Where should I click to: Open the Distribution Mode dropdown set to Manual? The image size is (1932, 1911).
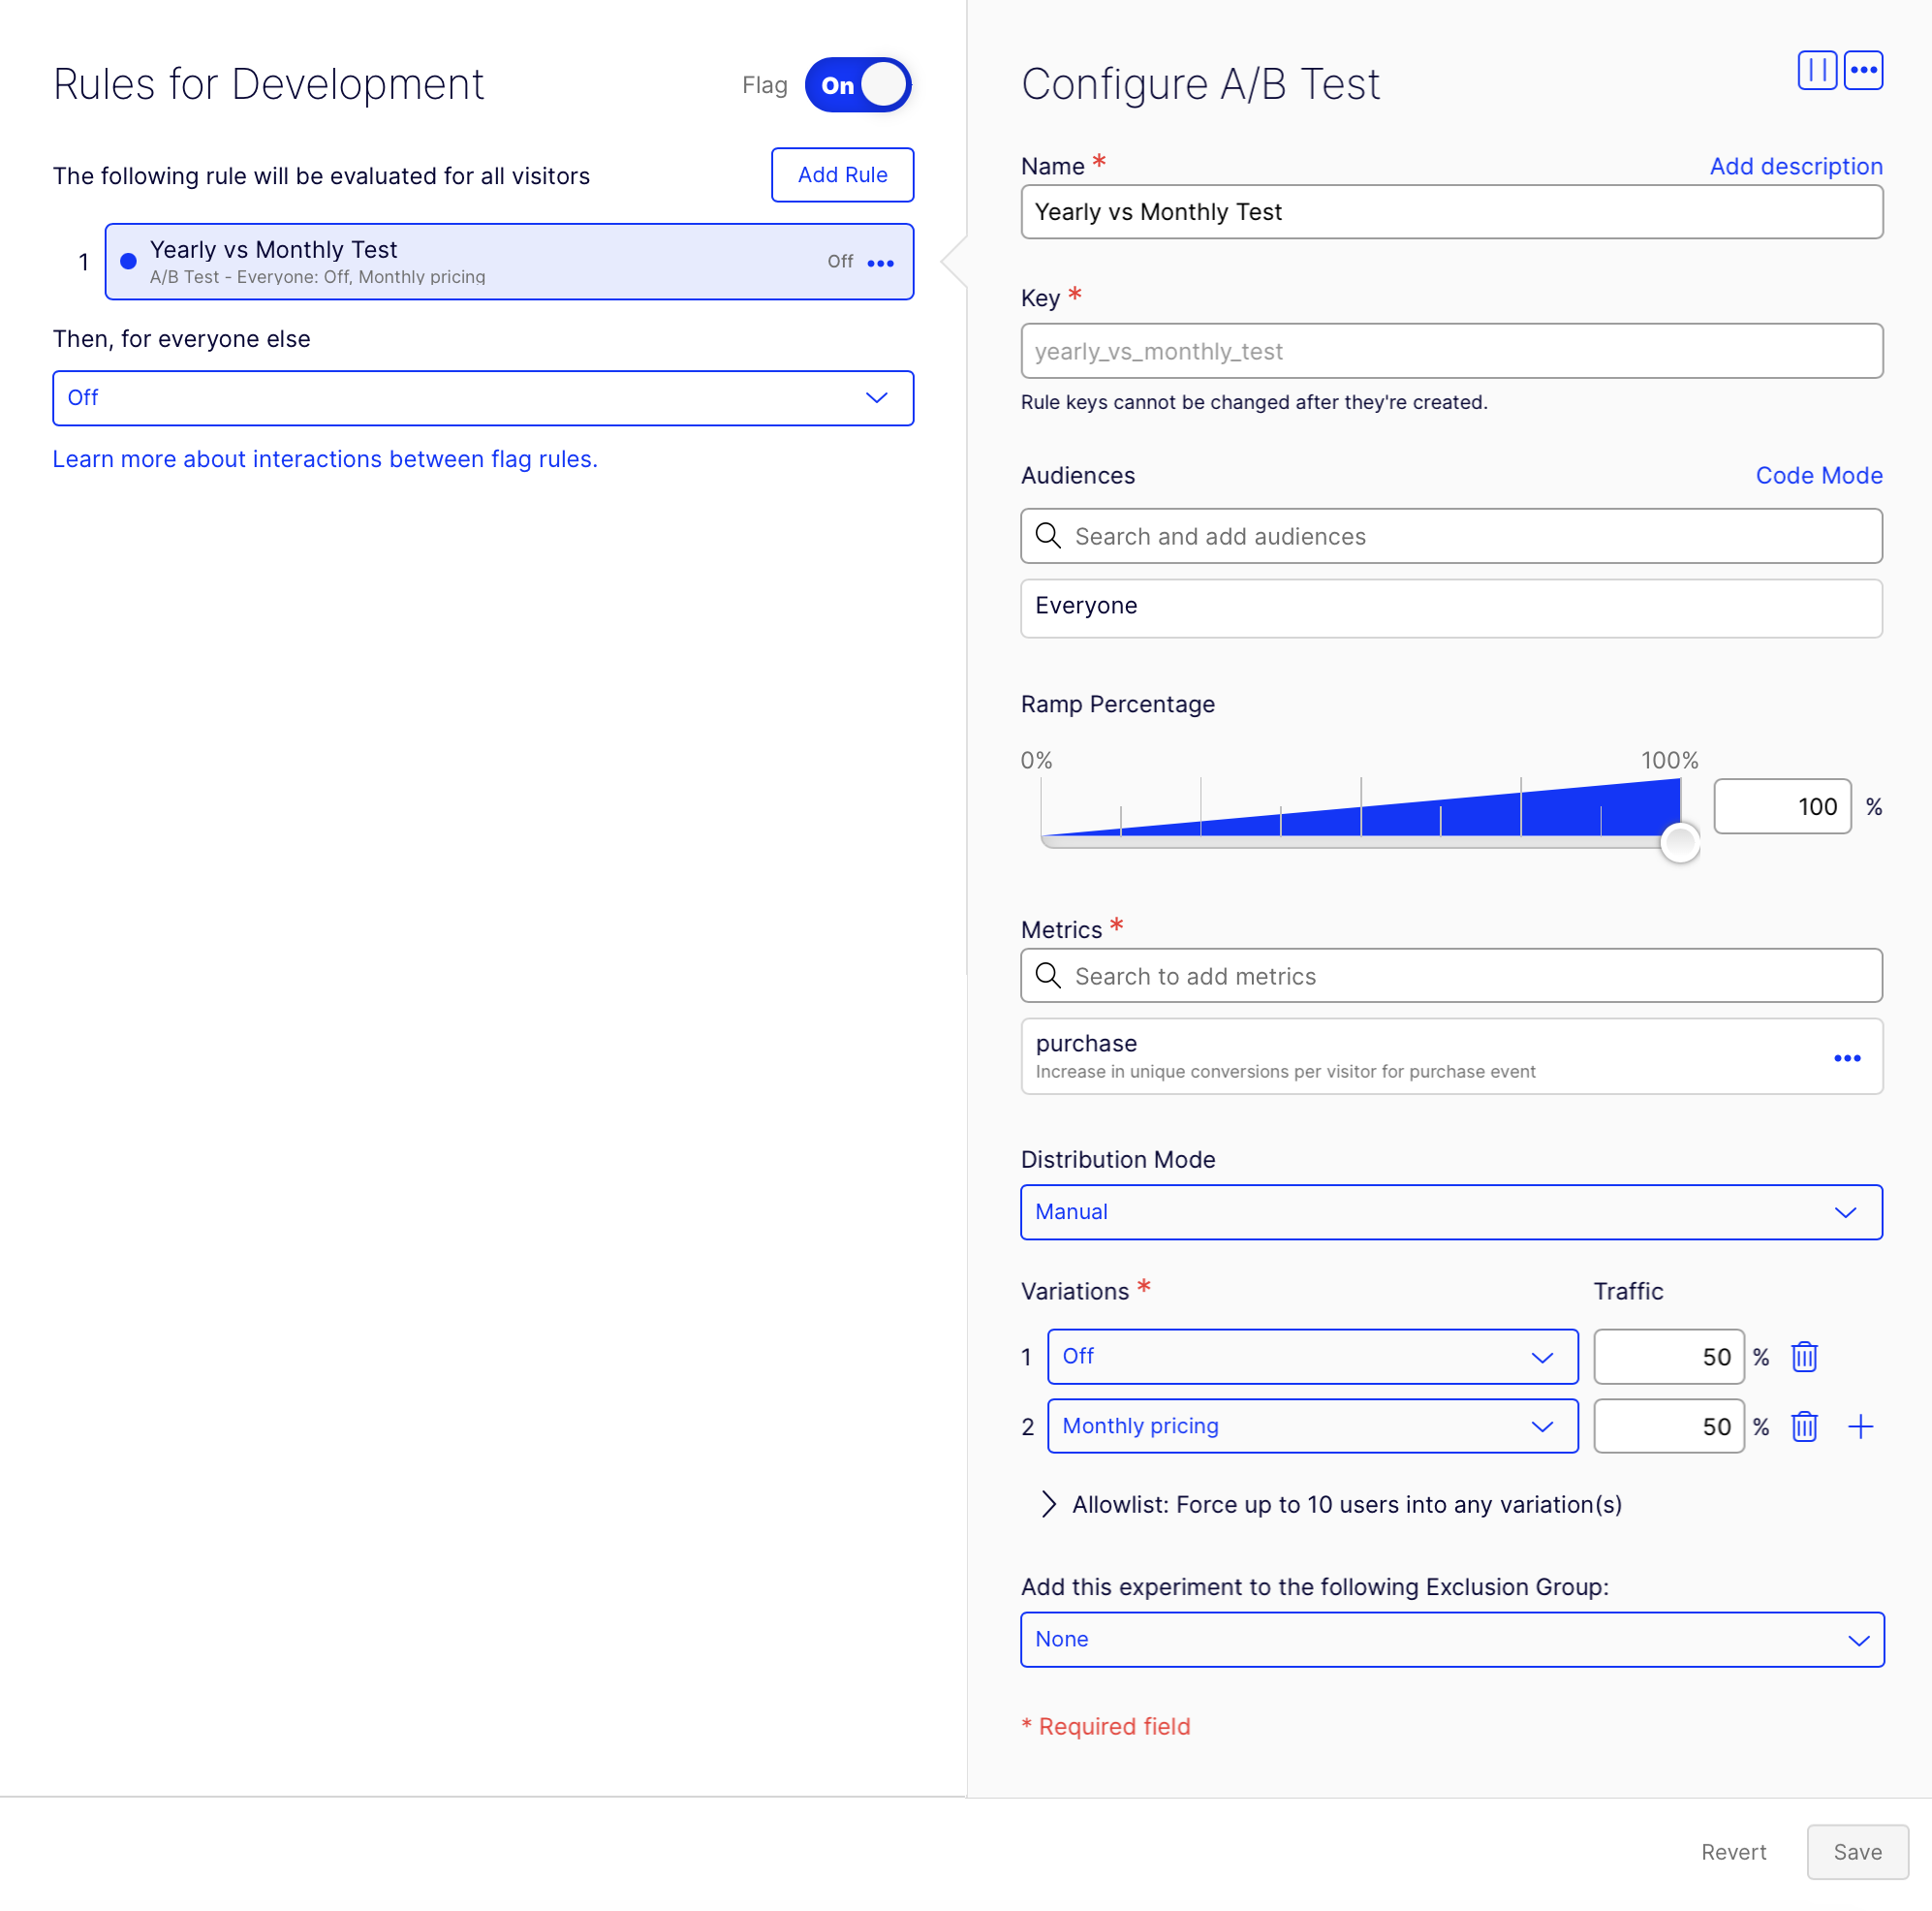coord(1451,1212)
